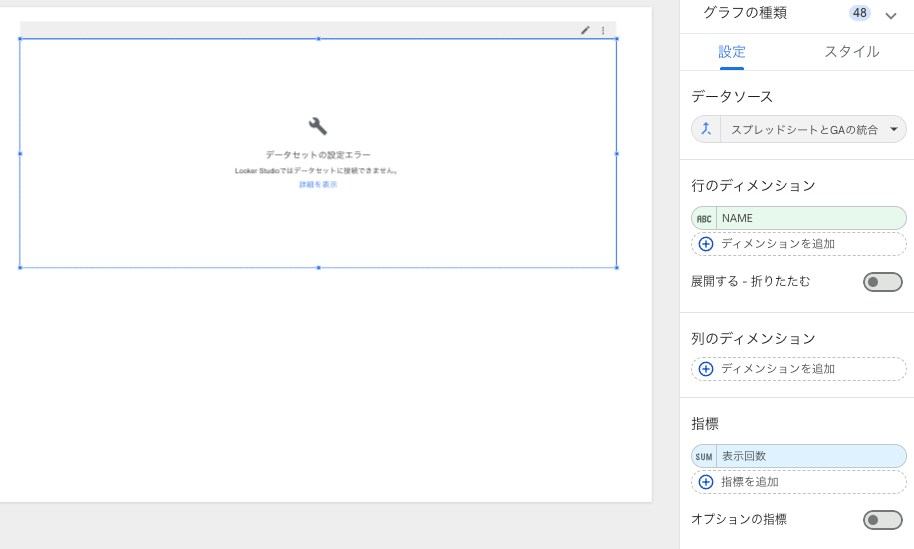914x549 pixels.
Task: Select the NAME dimension field
Action: click(810, 218)
